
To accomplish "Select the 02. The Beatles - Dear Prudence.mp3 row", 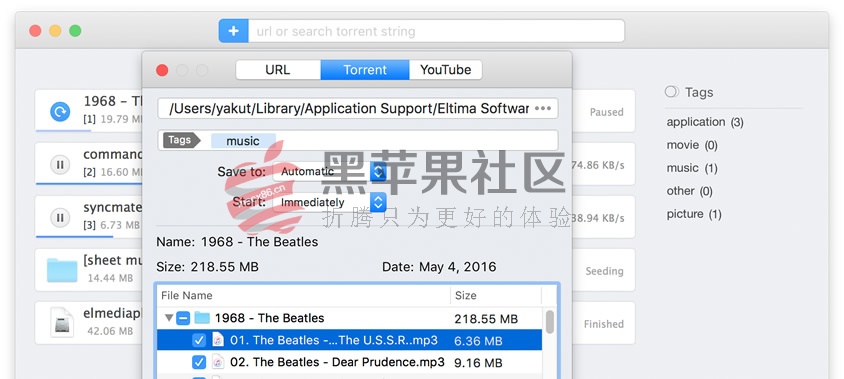I will 349,362.
